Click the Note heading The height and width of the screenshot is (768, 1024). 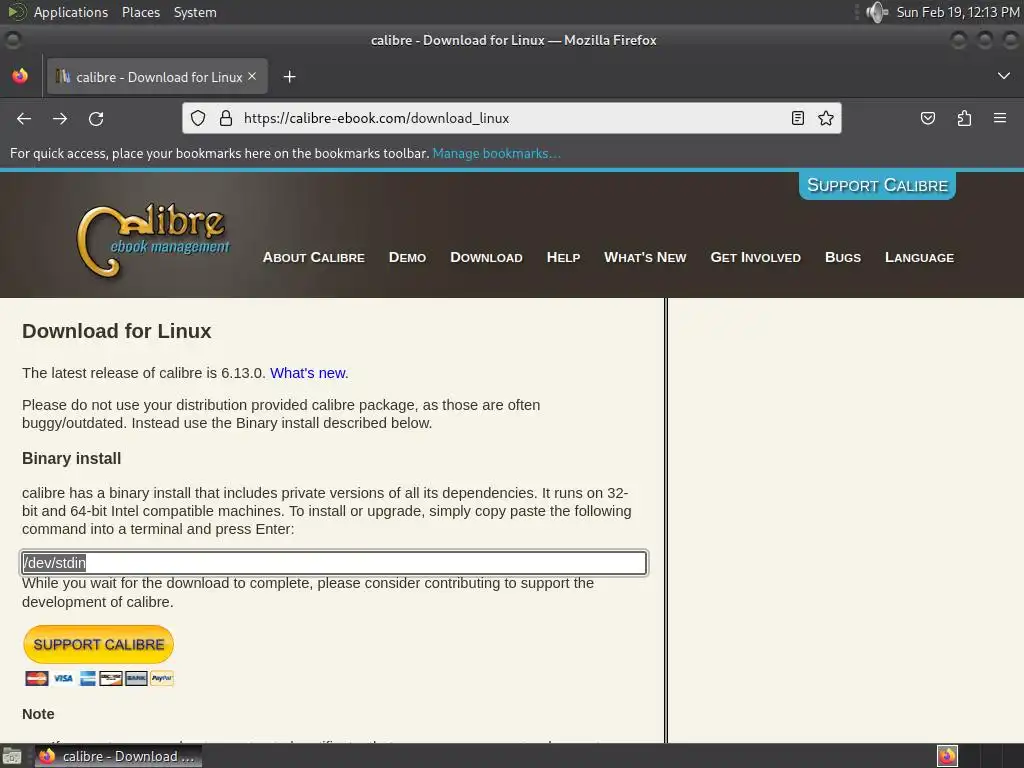39,714
